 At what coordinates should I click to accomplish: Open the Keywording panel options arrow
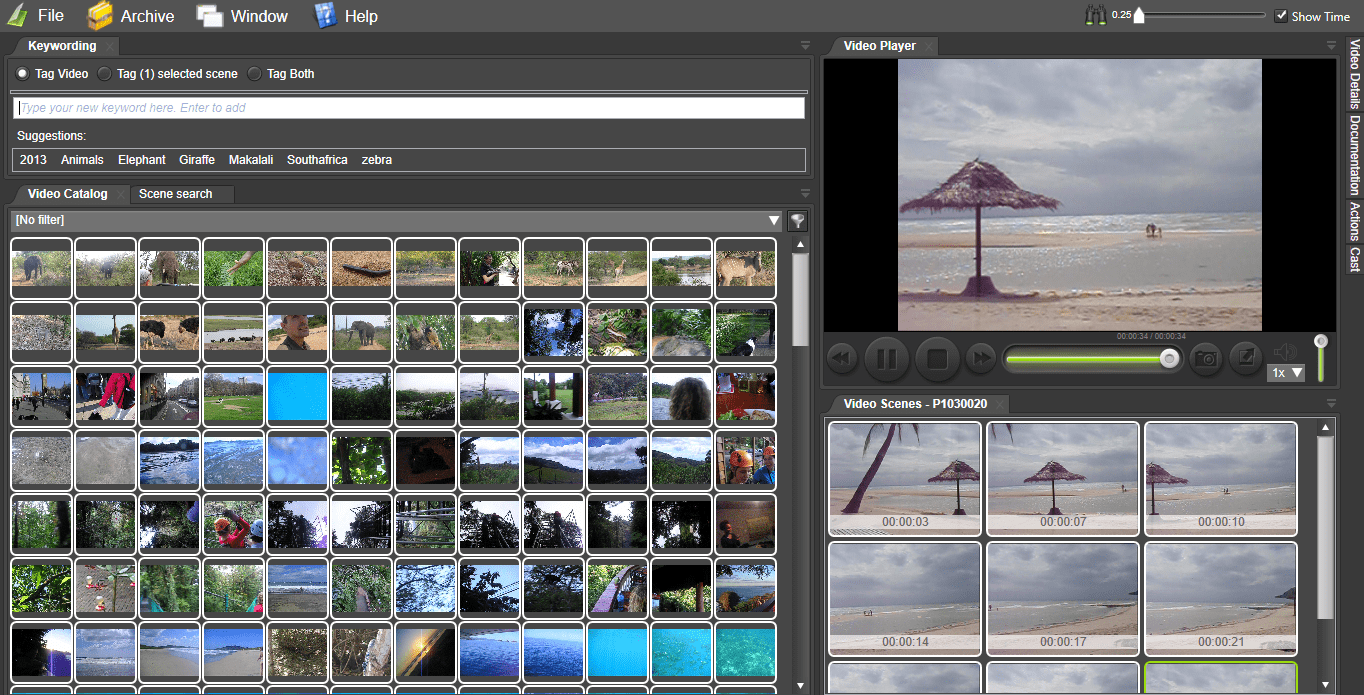(x=805, y=46)
